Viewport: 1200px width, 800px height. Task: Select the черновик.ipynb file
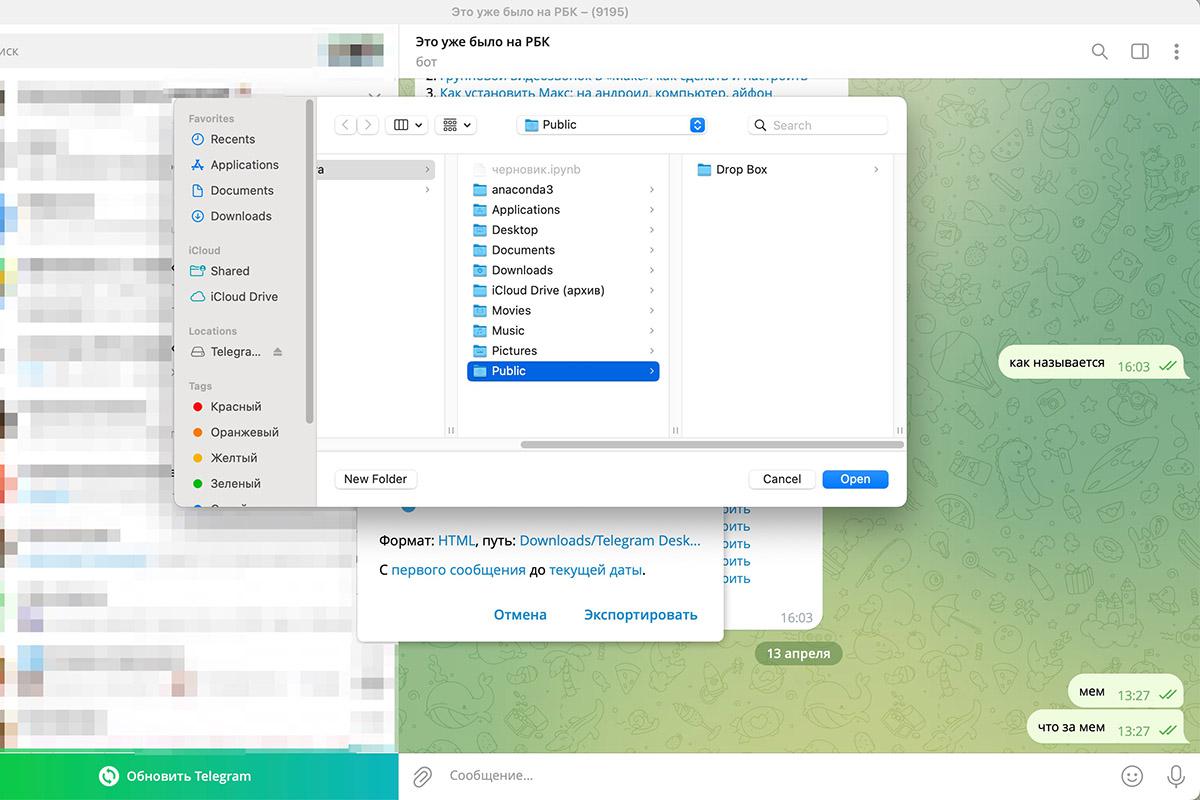pos(563,169)
